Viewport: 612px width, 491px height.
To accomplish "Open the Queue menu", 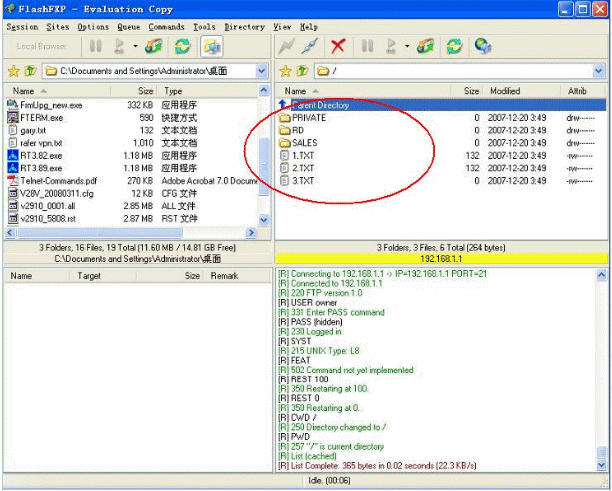I will [x=128, y=27].
